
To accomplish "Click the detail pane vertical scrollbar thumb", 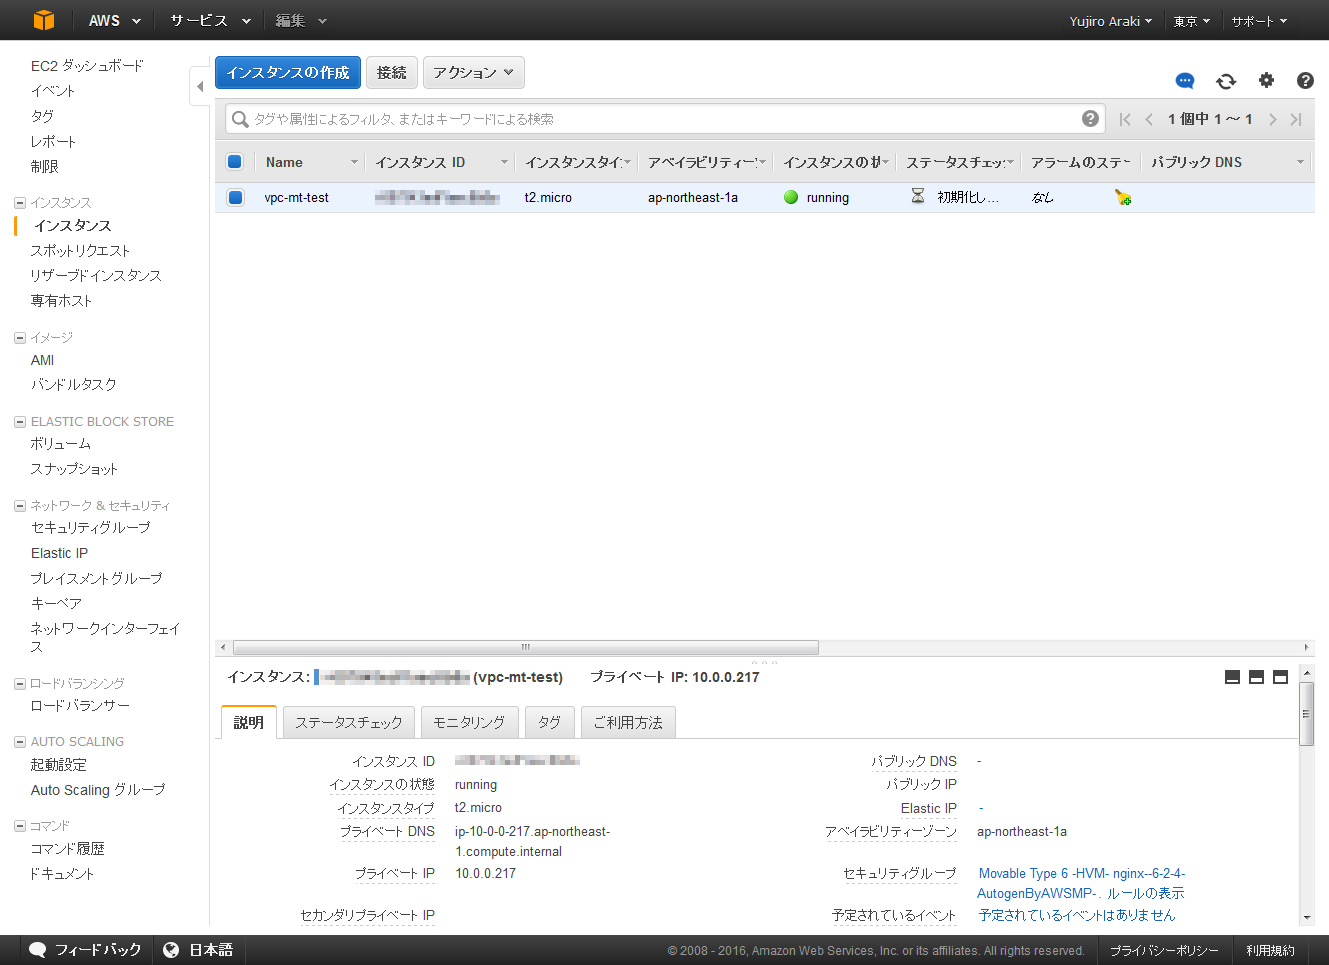I will pos(1306,714).
